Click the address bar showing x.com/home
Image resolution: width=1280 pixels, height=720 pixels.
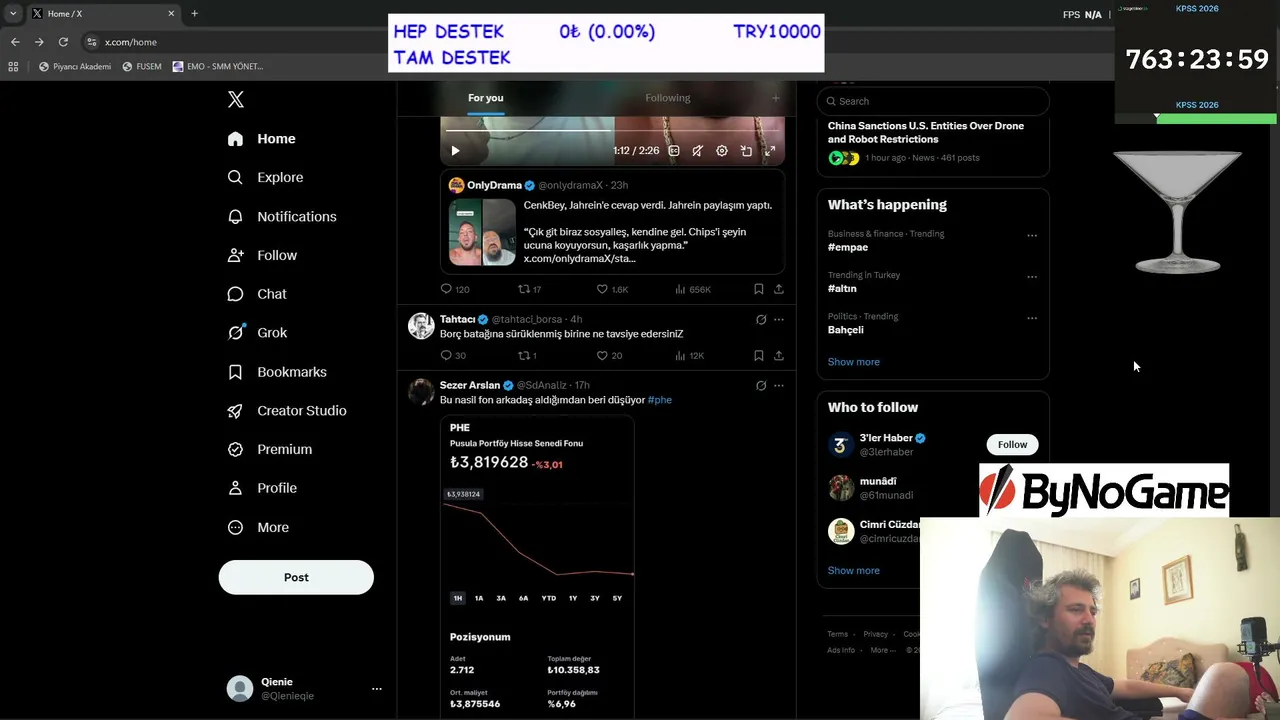[x=131, y=42]
